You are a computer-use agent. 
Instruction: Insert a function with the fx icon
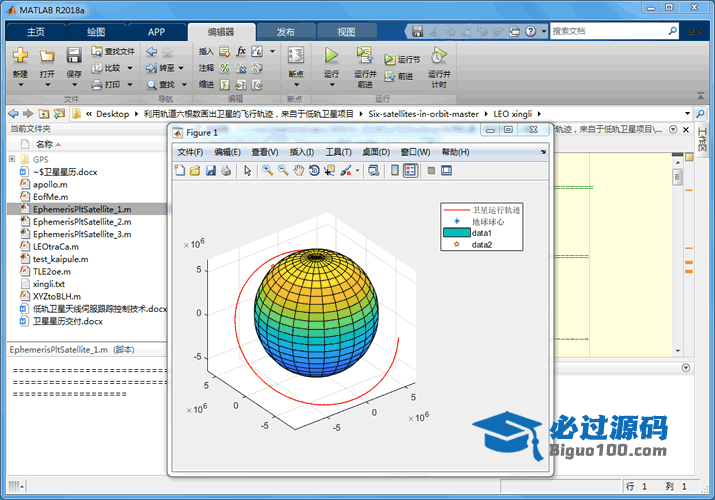241,51
